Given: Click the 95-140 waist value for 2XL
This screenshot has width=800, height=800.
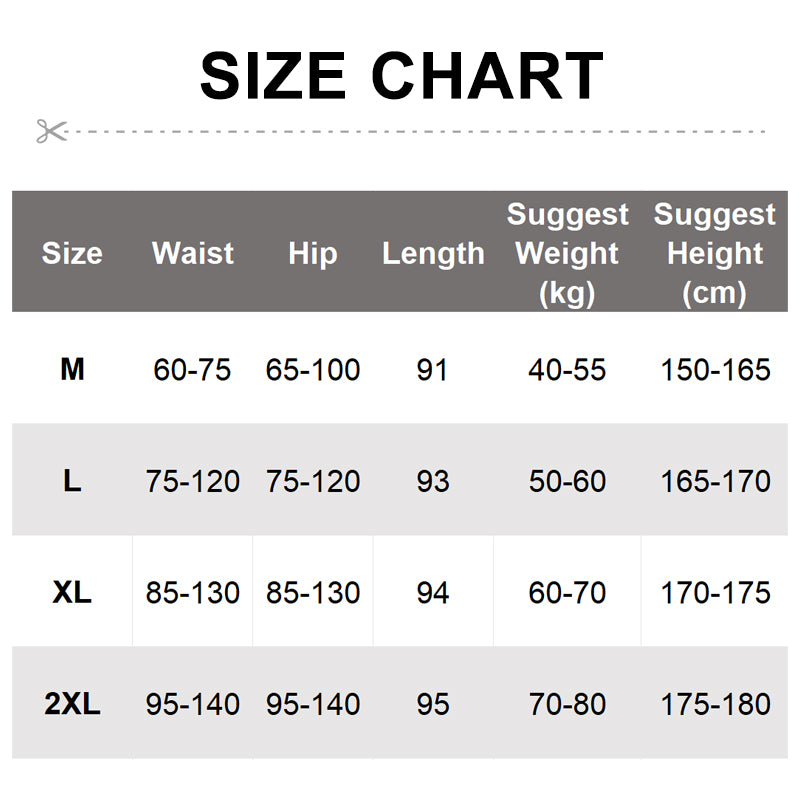Looking at the screenshot, I should coord(193,704).
